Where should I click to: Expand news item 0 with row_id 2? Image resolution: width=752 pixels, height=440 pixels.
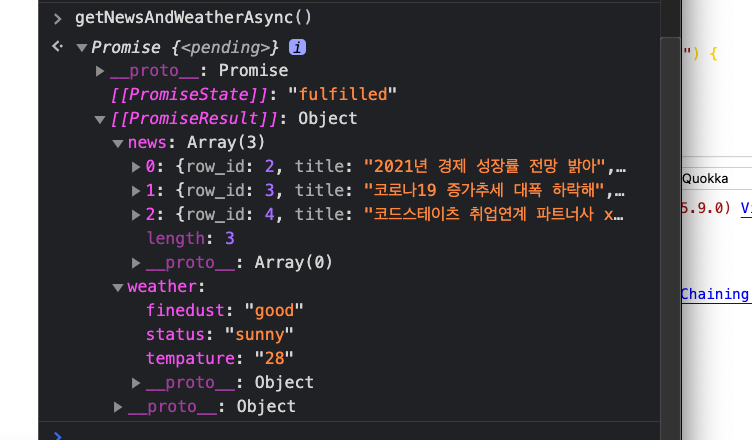pyautogui.click(x=136, y=166)
